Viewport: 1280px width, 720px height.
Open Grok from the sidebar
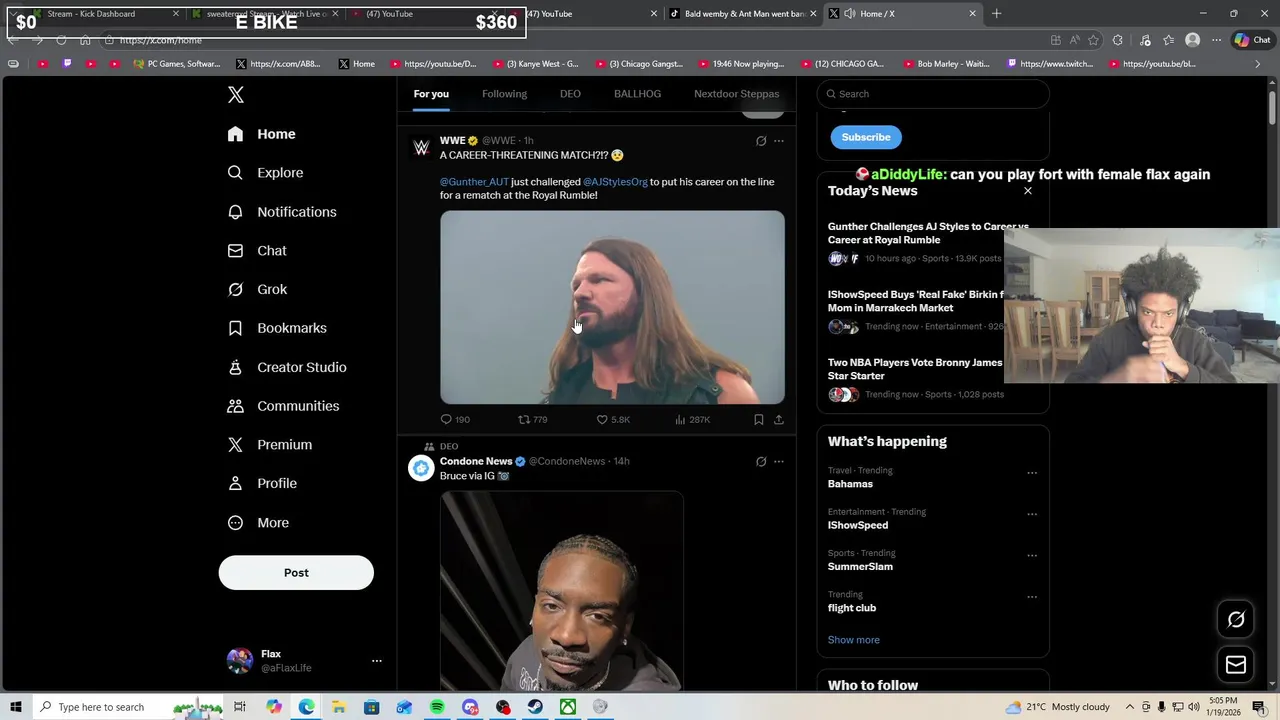pyautogui.click(x=258, y=289)
